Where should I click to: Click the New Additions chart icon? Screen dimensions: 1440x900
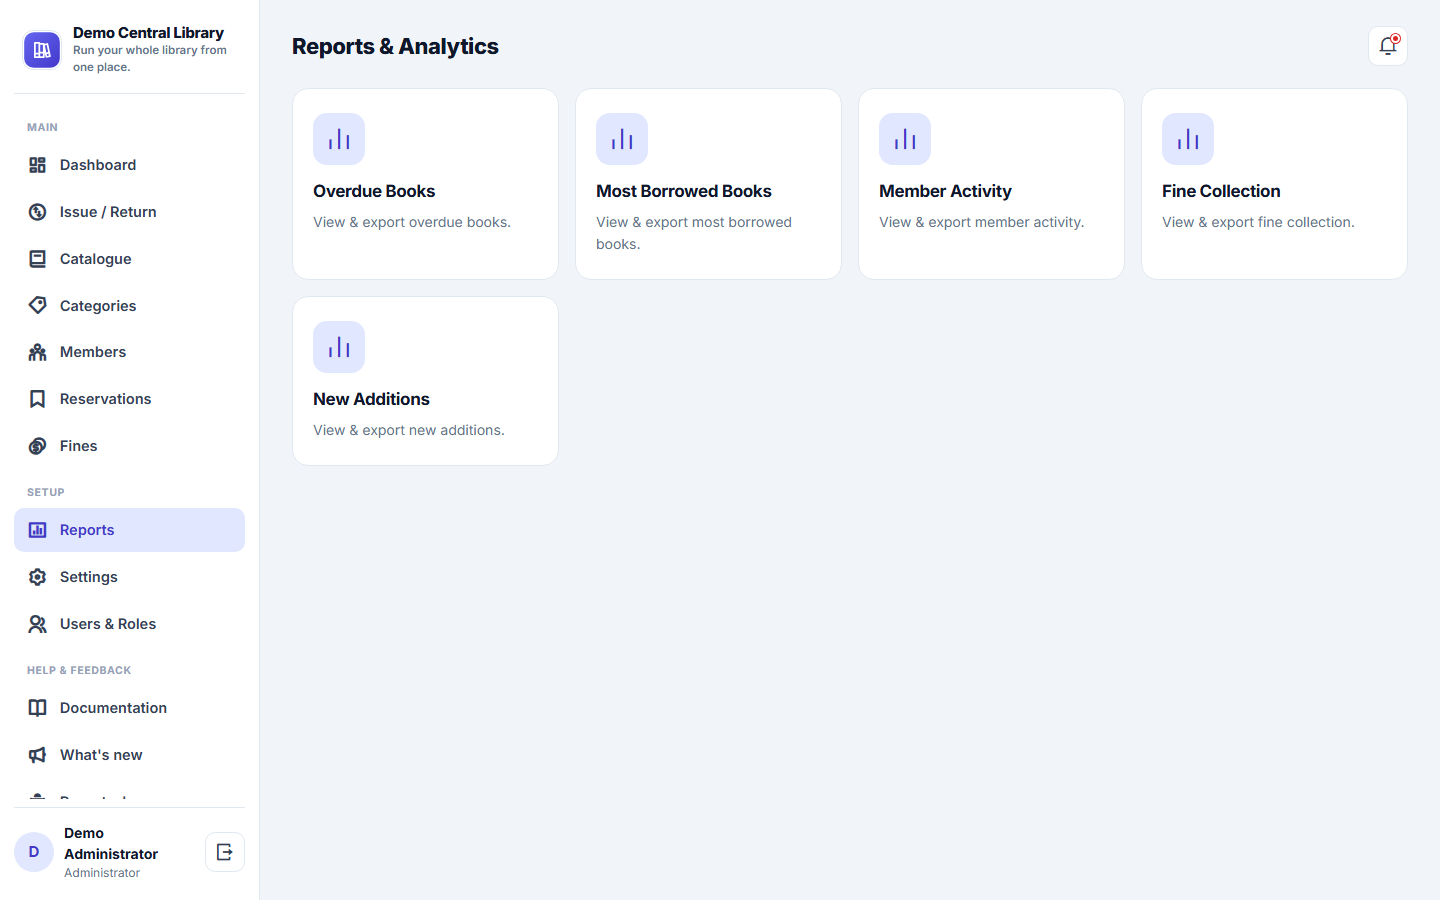(x=339, y=347)
